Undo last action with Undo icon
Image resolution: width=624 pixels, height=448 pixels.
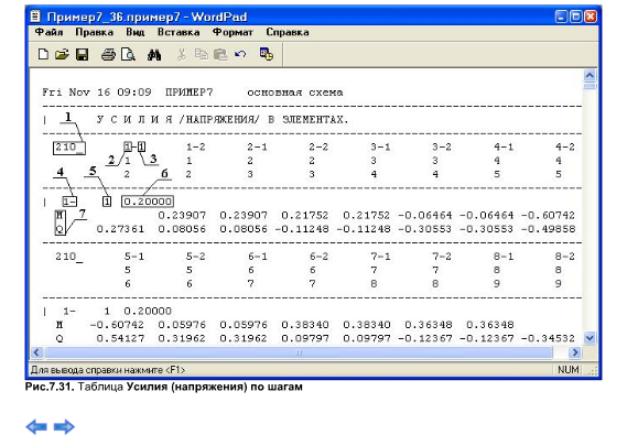click(240, 54)
